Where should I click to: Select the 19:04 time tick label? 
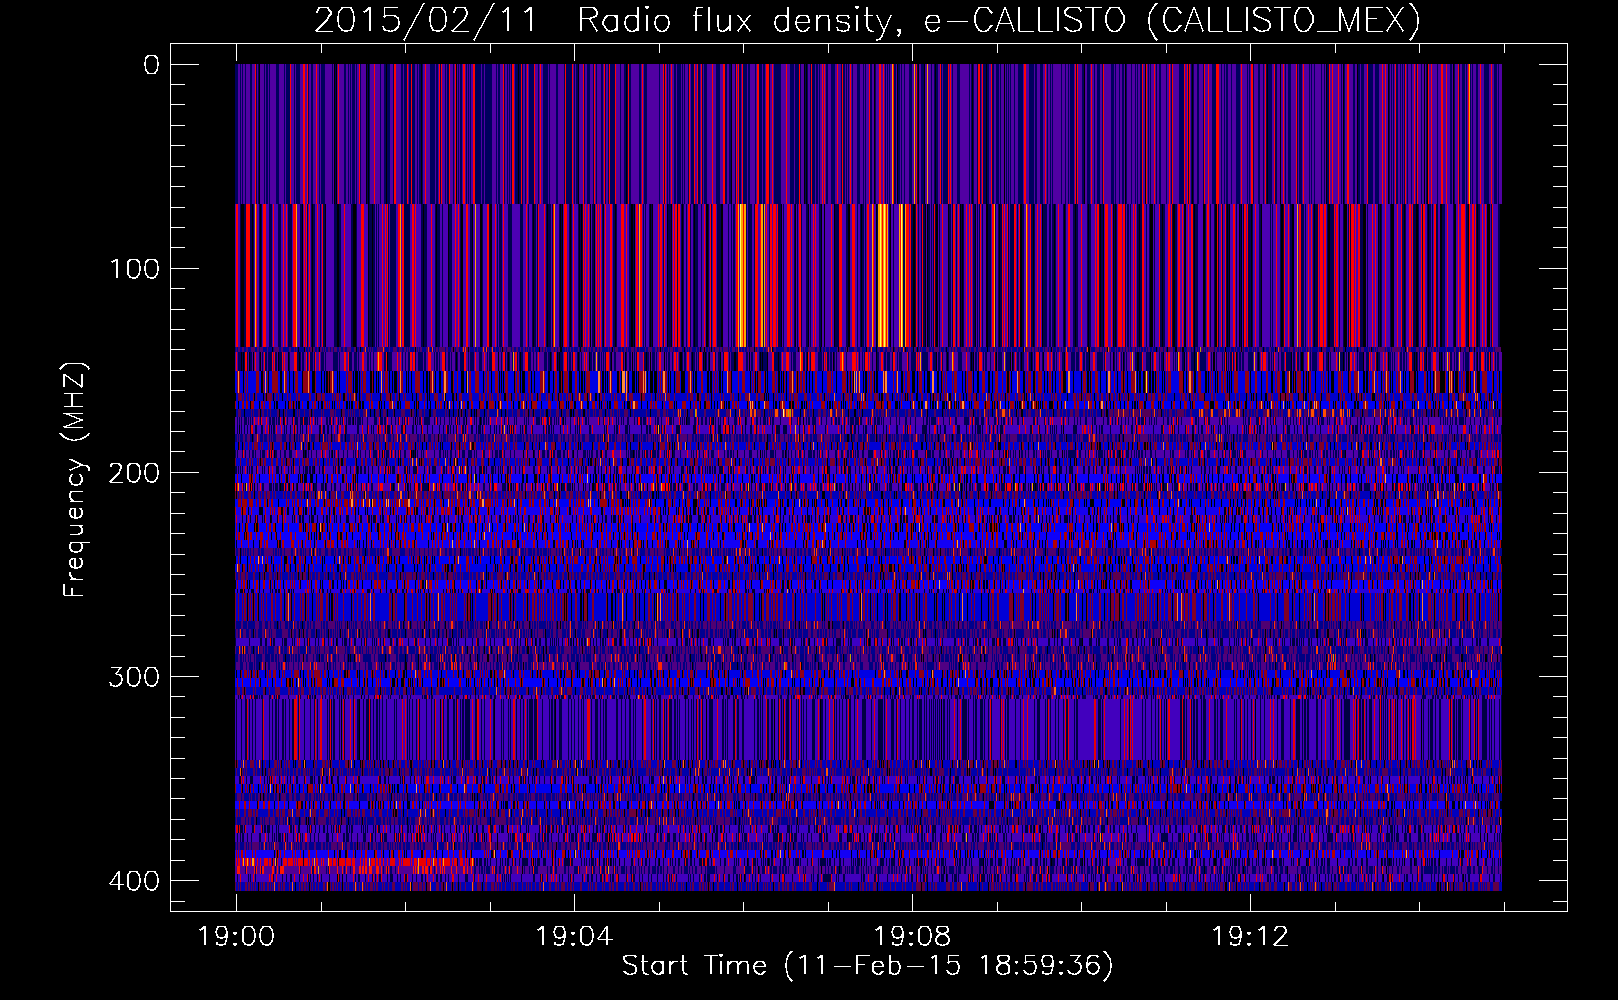click(574, 937)
